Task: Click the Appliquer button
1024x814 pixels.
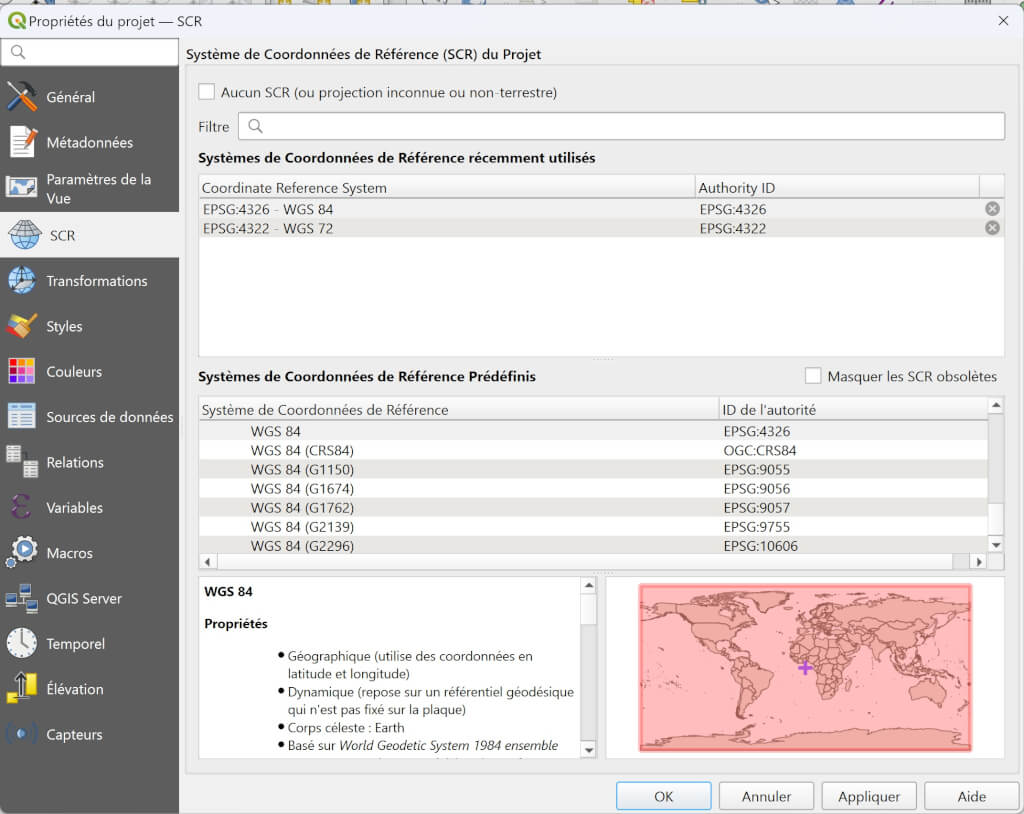Action: point(868,796)
